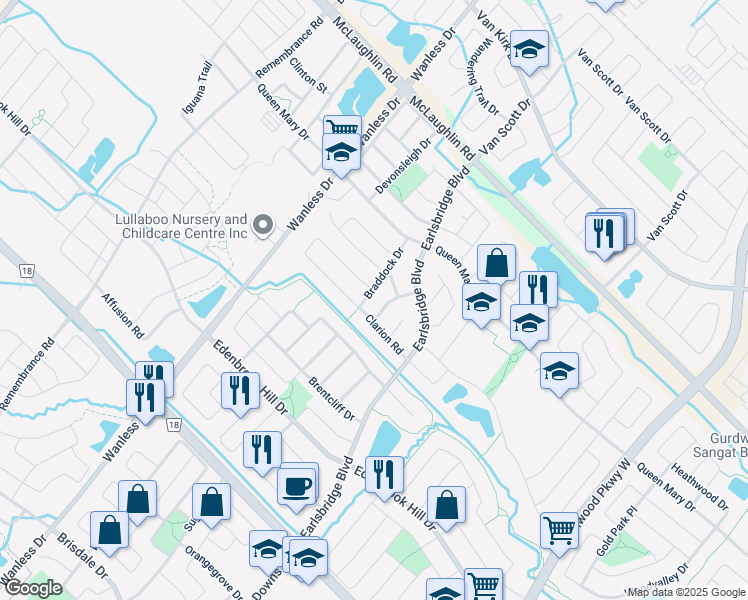Click the Earlsbridge Blvd label above Clarion Rd

pyautogui.click(x=419, y=305)
